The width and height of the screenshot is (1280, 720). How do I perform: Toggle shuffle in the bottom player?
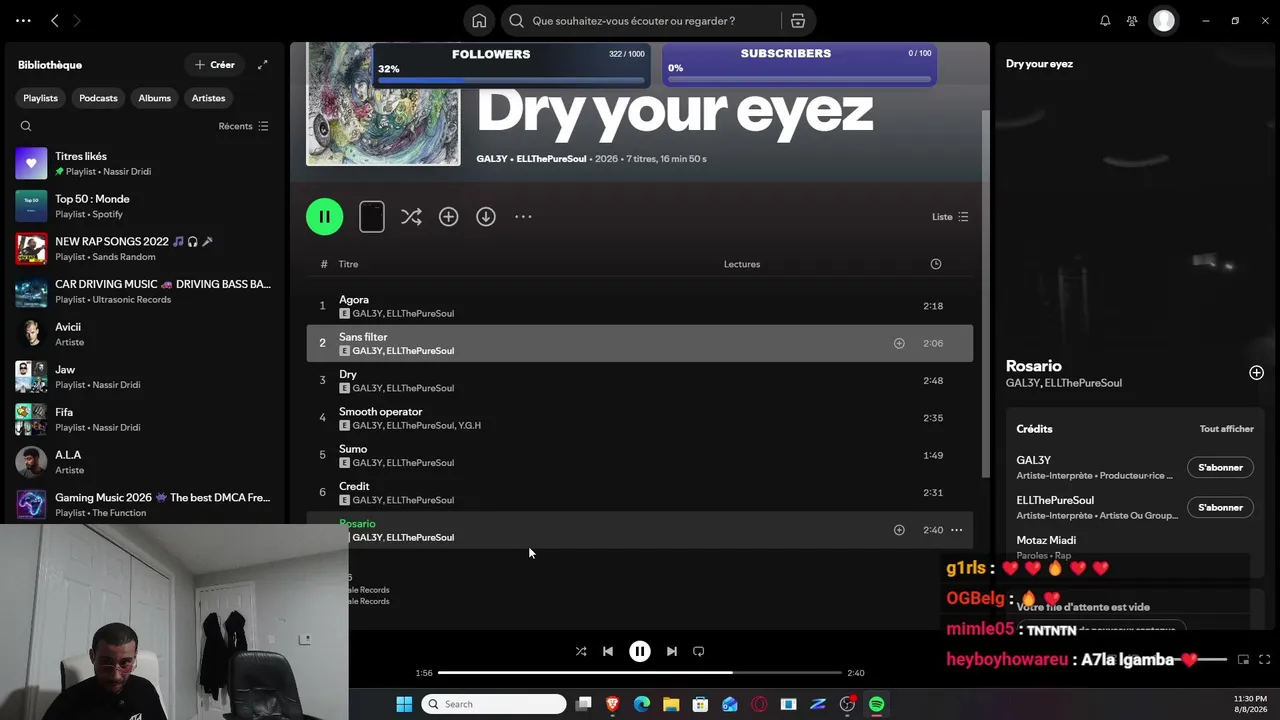581,651
